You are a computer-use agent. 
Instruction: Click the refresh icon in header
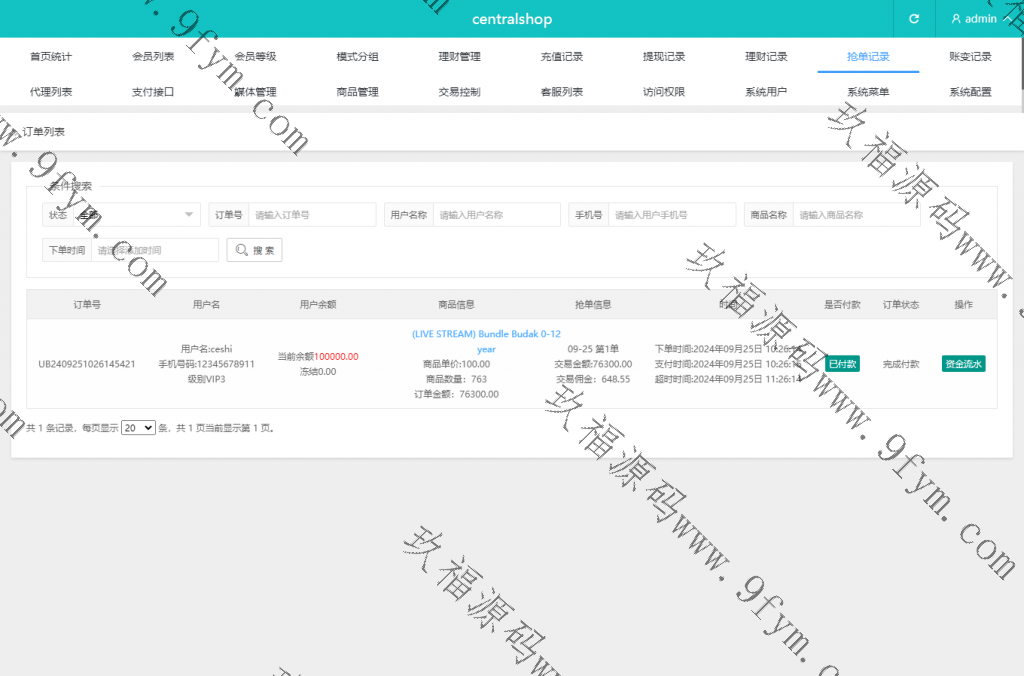coord(913,19)
